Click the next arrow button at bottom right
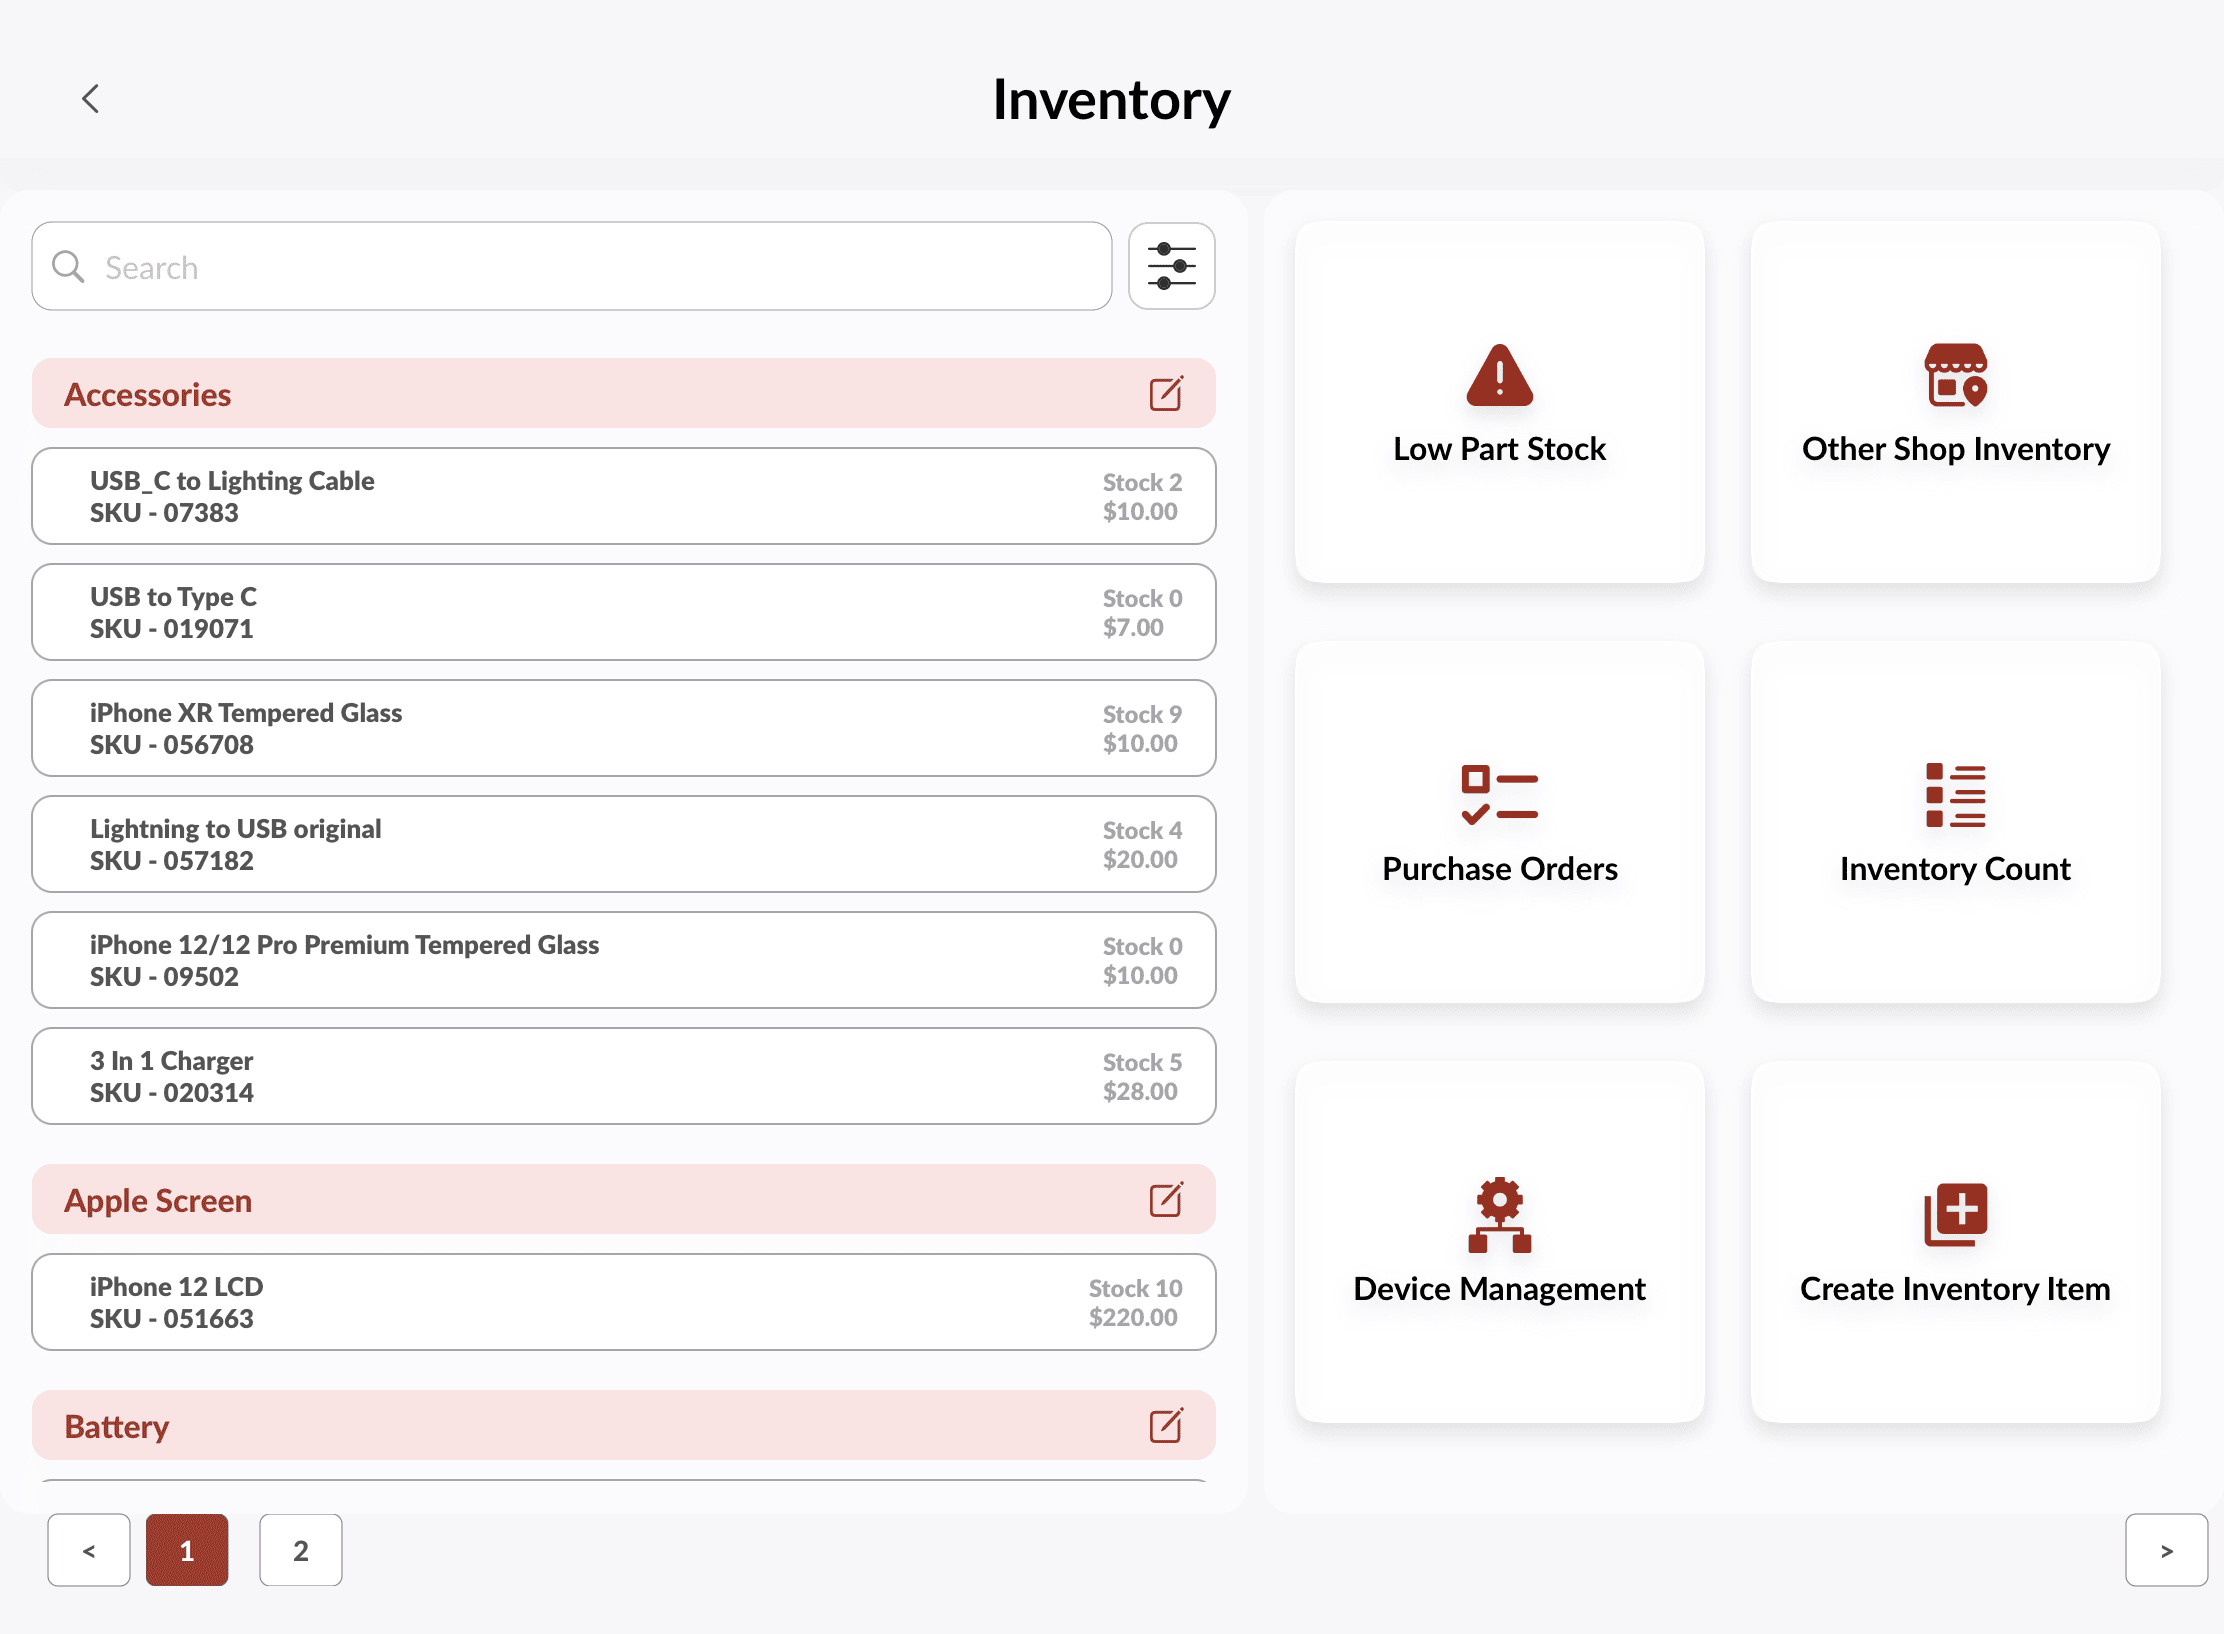The width and height of the screenshot is (2224, 1634). point(2166,1550)
